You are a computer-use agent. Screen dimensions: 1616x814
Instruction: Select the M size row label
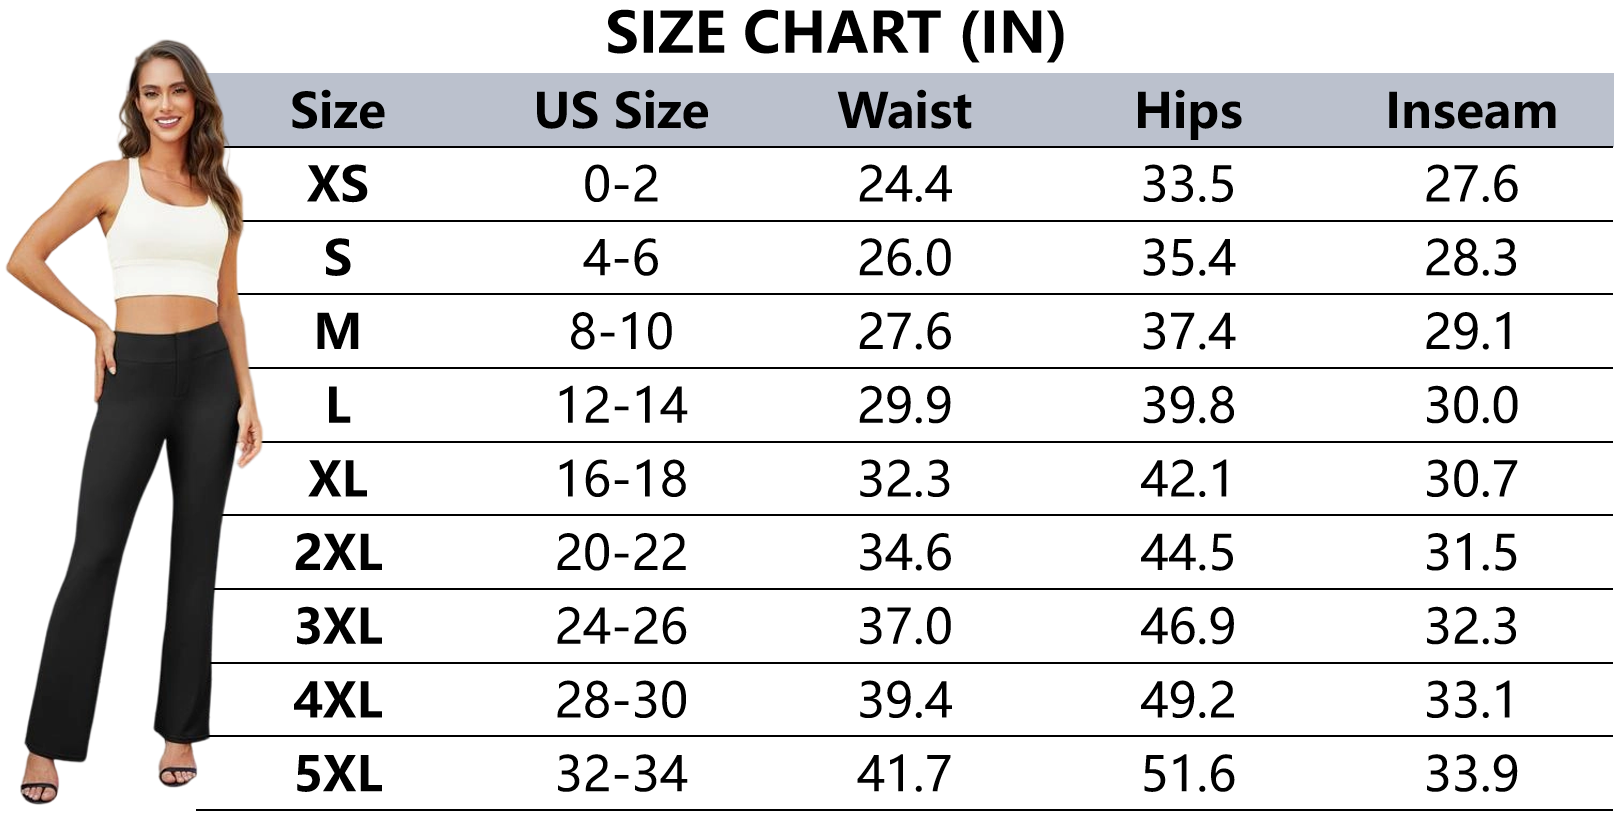(x=338, y=332)
